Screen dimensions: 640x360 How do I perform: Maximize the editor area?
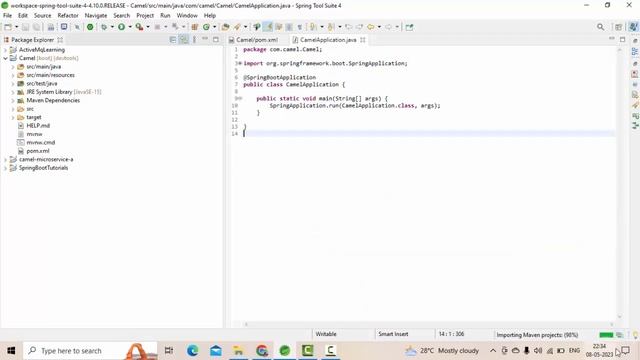[622, 39]
